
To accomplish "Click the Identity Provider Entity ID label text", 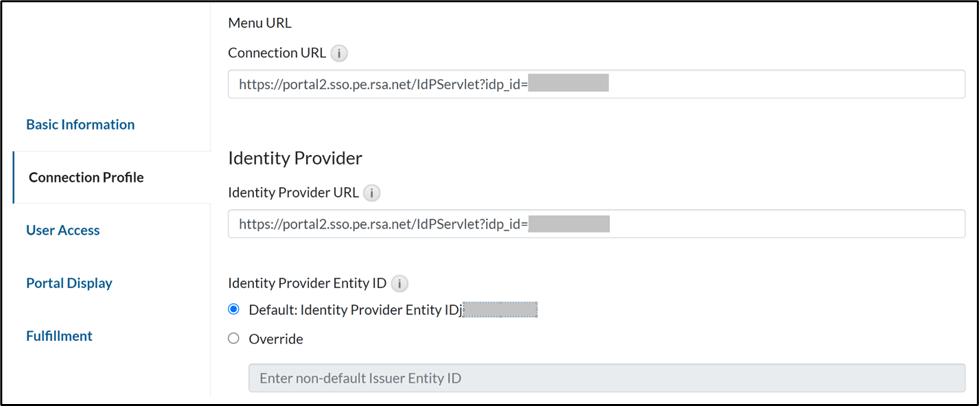I will pyautogui.click(x=307, y=283).
